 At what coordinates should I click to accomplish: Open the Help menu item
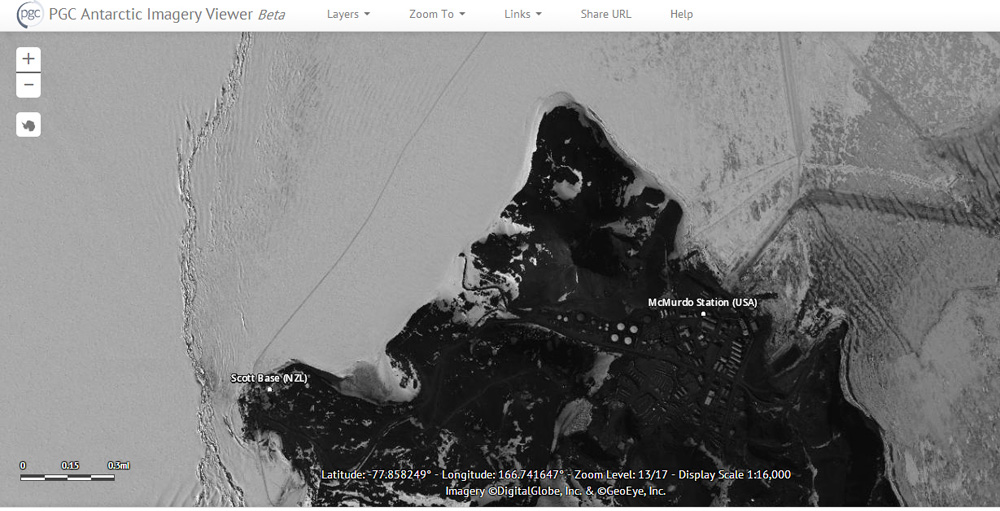(681, 15)
